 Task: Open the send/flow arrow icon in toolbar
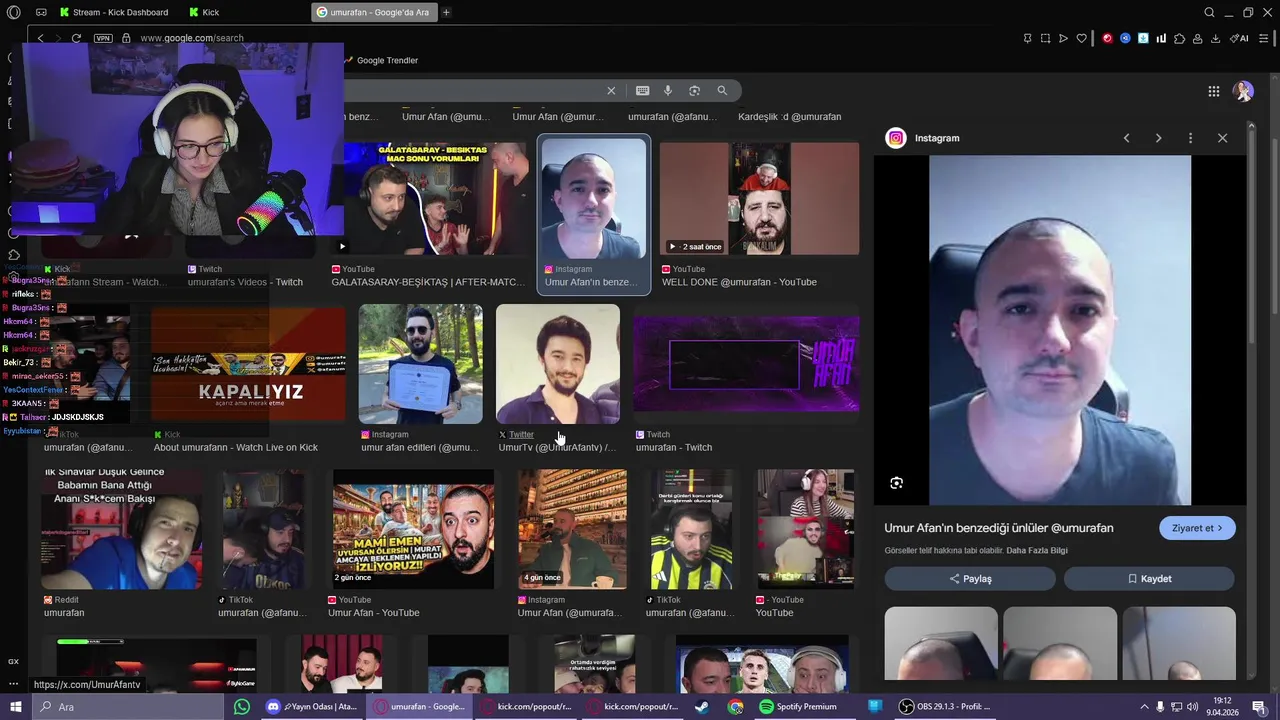coord(1063,38)
